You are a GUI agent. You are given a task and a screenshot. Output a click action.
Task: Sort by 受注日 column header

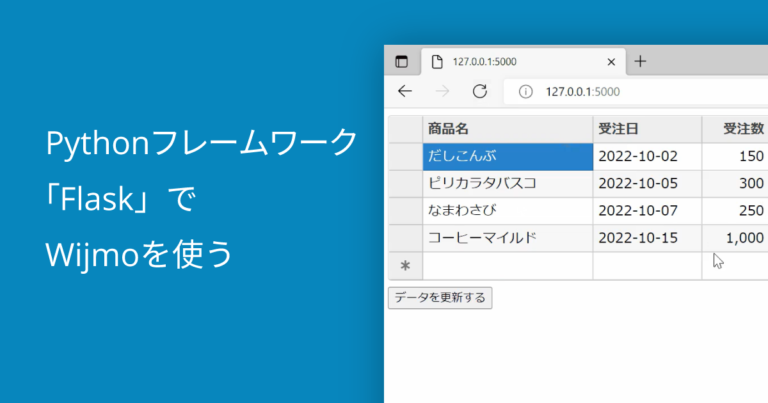click(x=648, y=129)
